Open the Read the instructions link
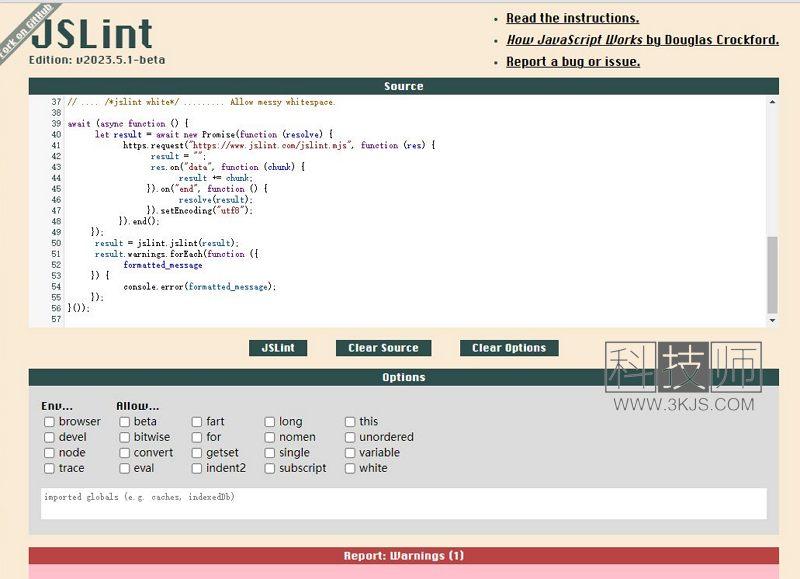Screen dimensions: 800x579 [572, 18]
